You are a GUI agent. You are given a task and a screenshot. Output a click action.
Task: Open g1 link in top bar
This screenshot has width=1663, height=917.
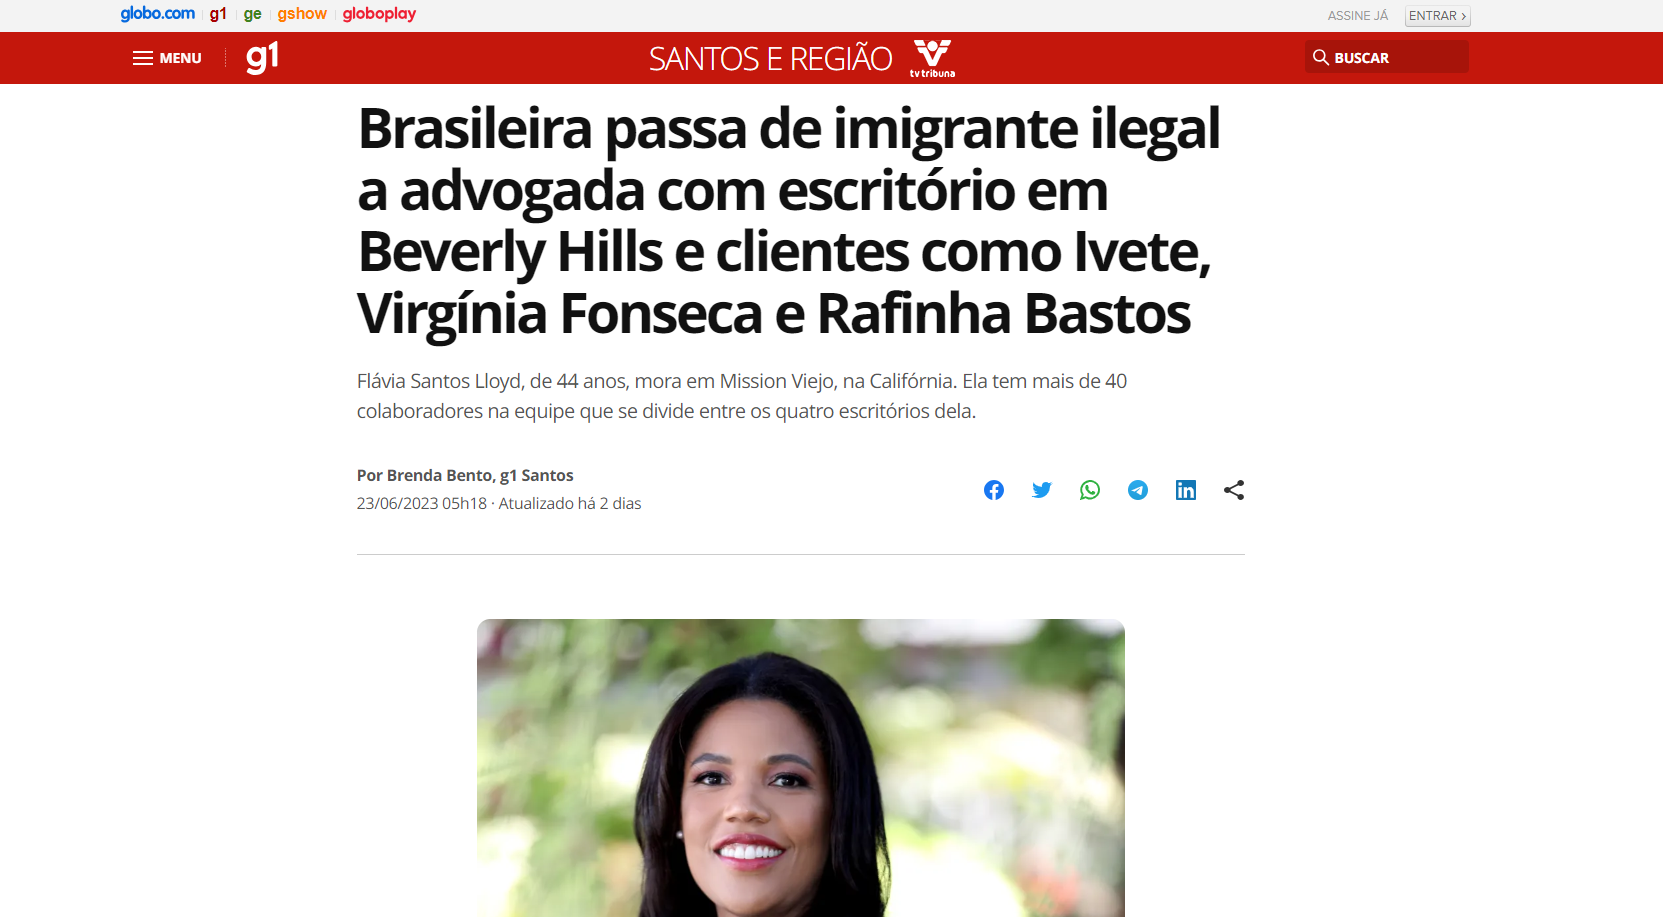coord(218,14)
